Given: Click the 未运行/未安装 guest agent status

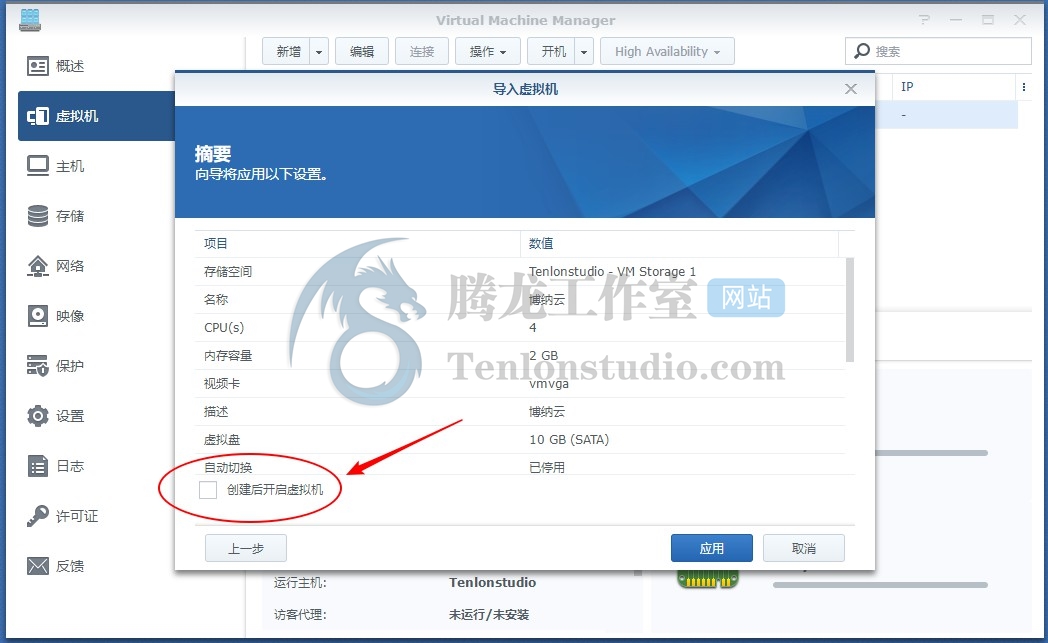Looking at the screenshot, I should (489, 614).
